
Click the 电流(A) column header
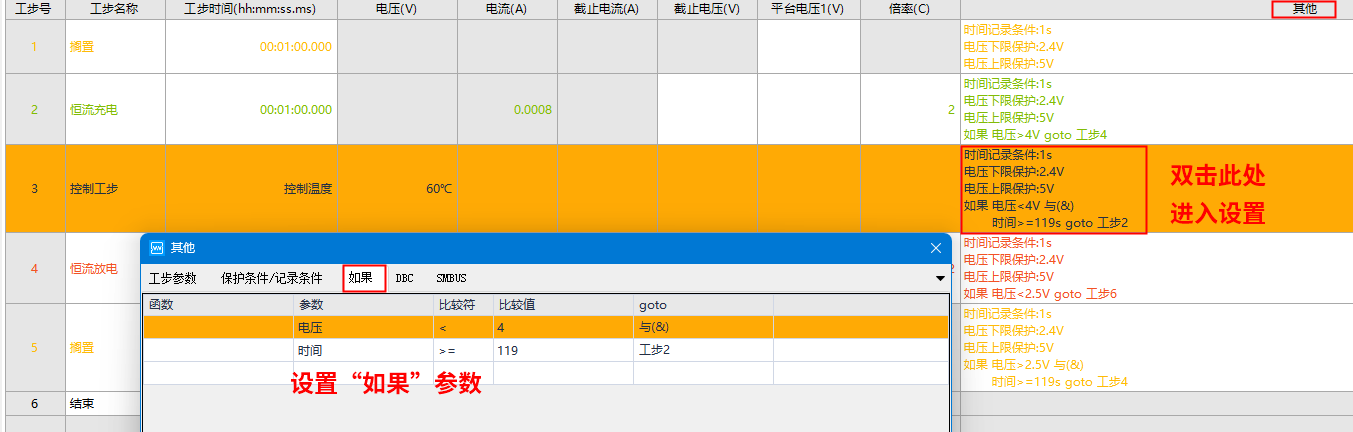[x=507, y=9]
